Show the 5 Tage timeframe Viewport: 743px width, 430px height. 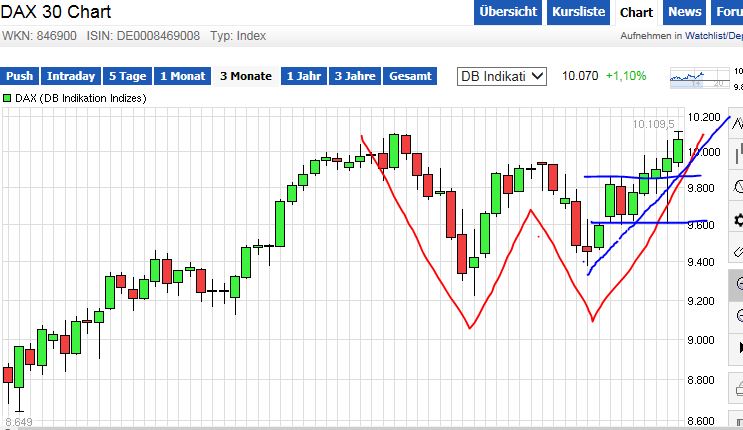coord(127,76)
